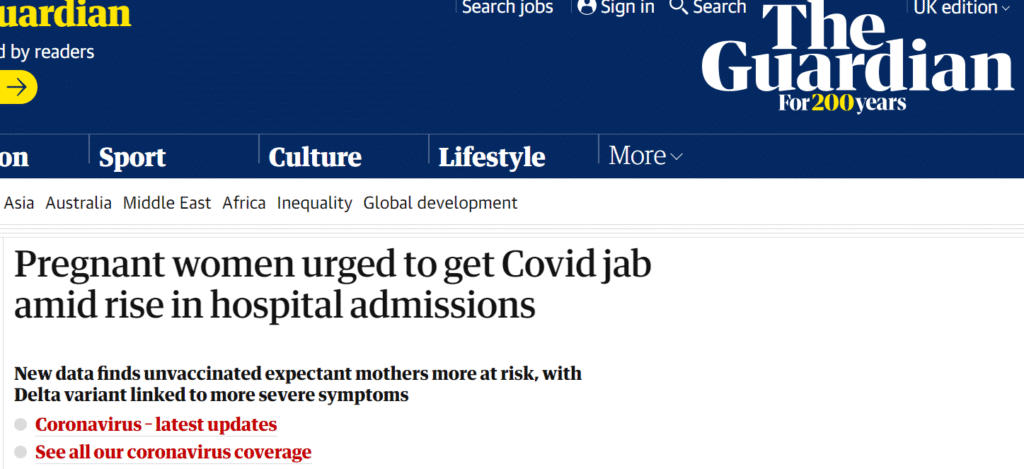Open the Africa subsection
Viewport: 1024px width, 469px height.
[244, 203]
